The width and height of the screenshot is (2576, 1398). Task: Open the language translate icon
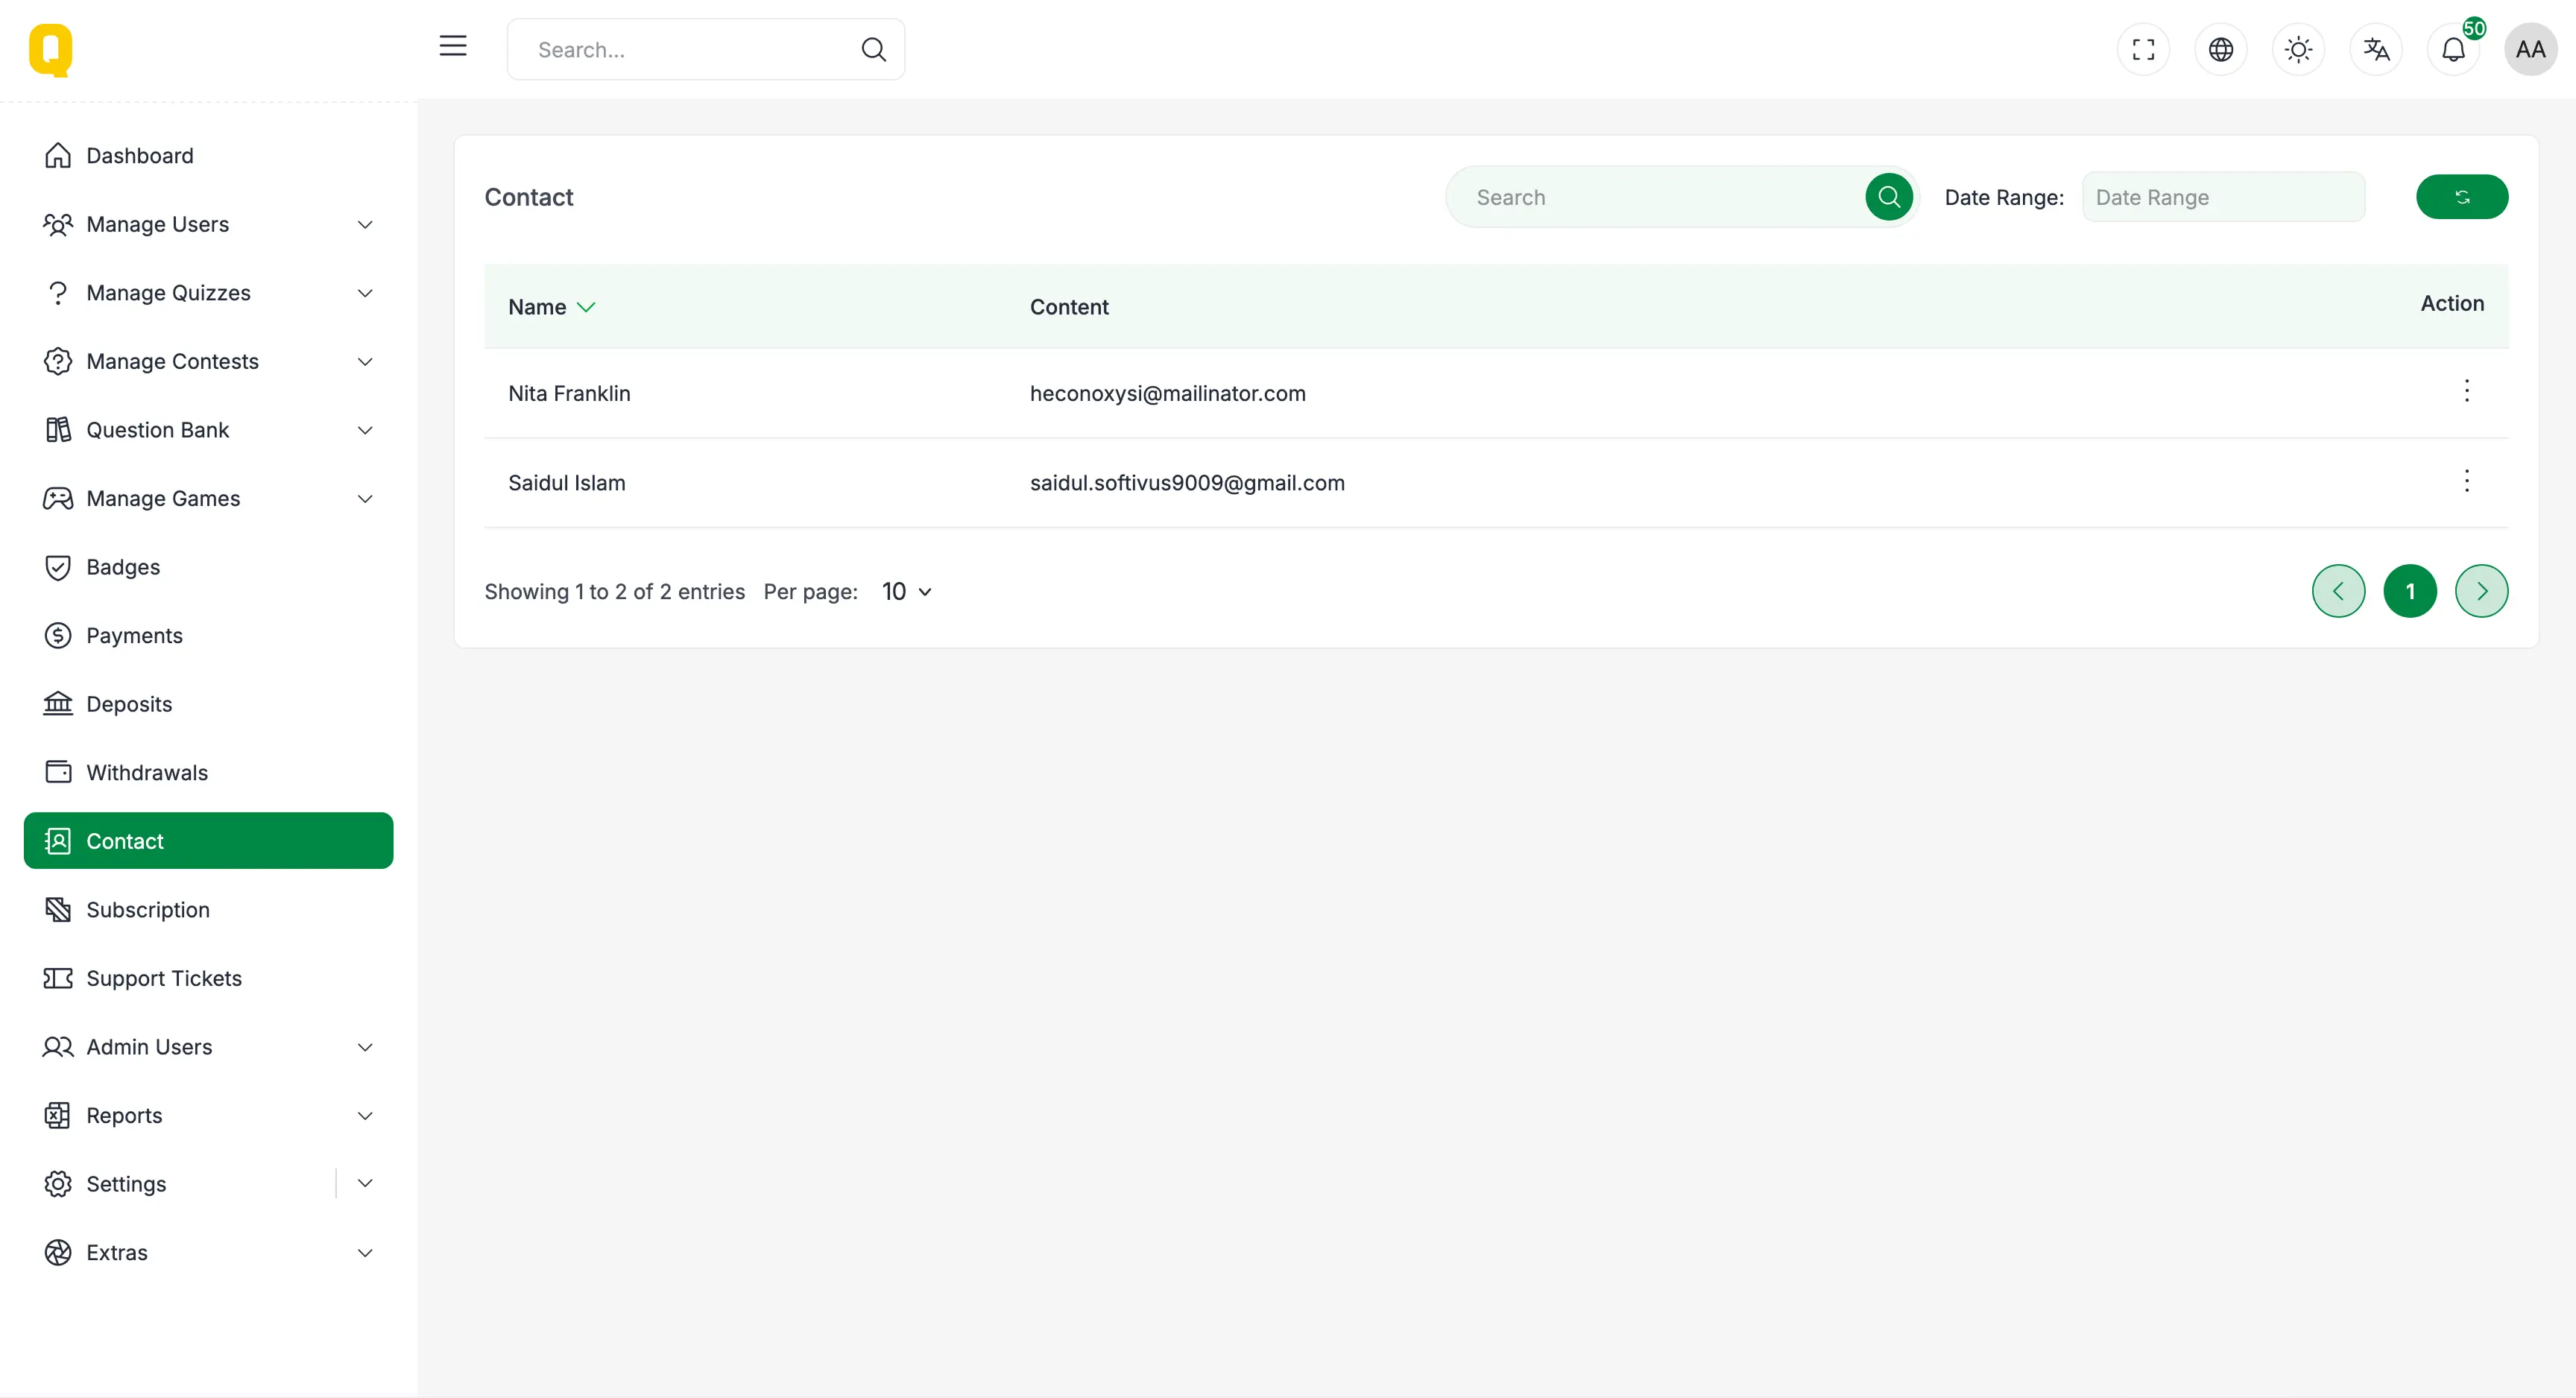[2376, 49]
